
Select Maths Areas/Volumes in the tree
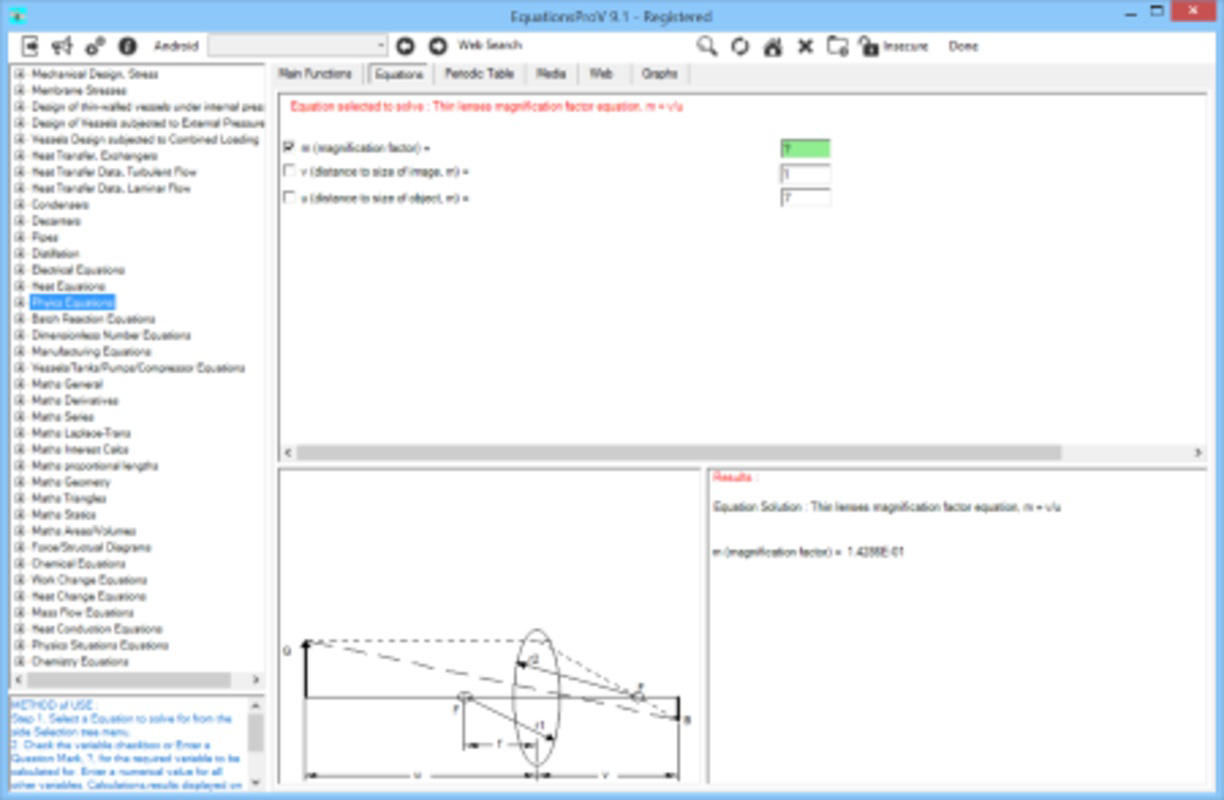coord(84,531)
